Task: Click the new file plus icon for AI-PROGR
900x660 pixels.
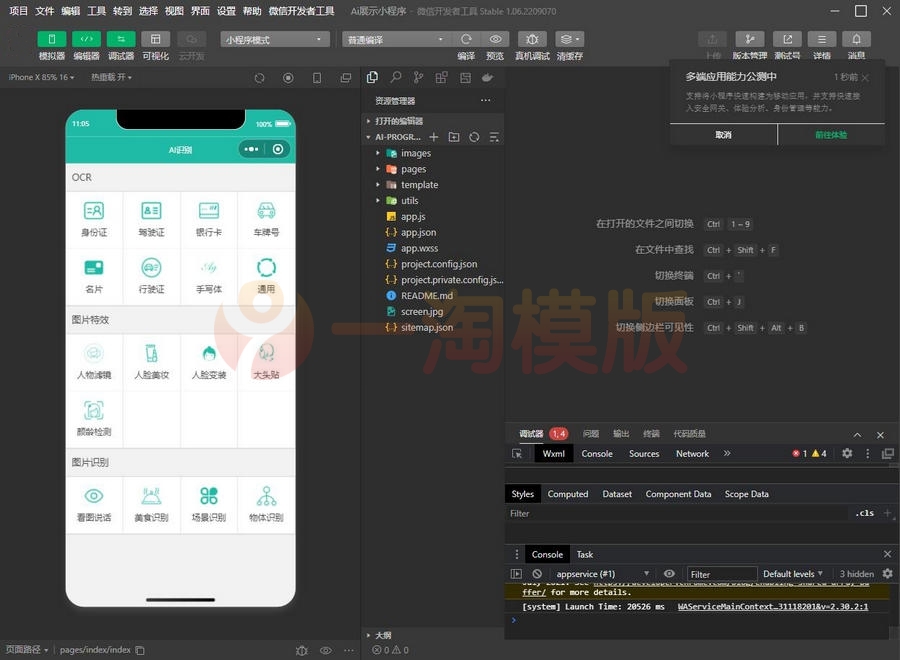Action: (x=434, y=137)
